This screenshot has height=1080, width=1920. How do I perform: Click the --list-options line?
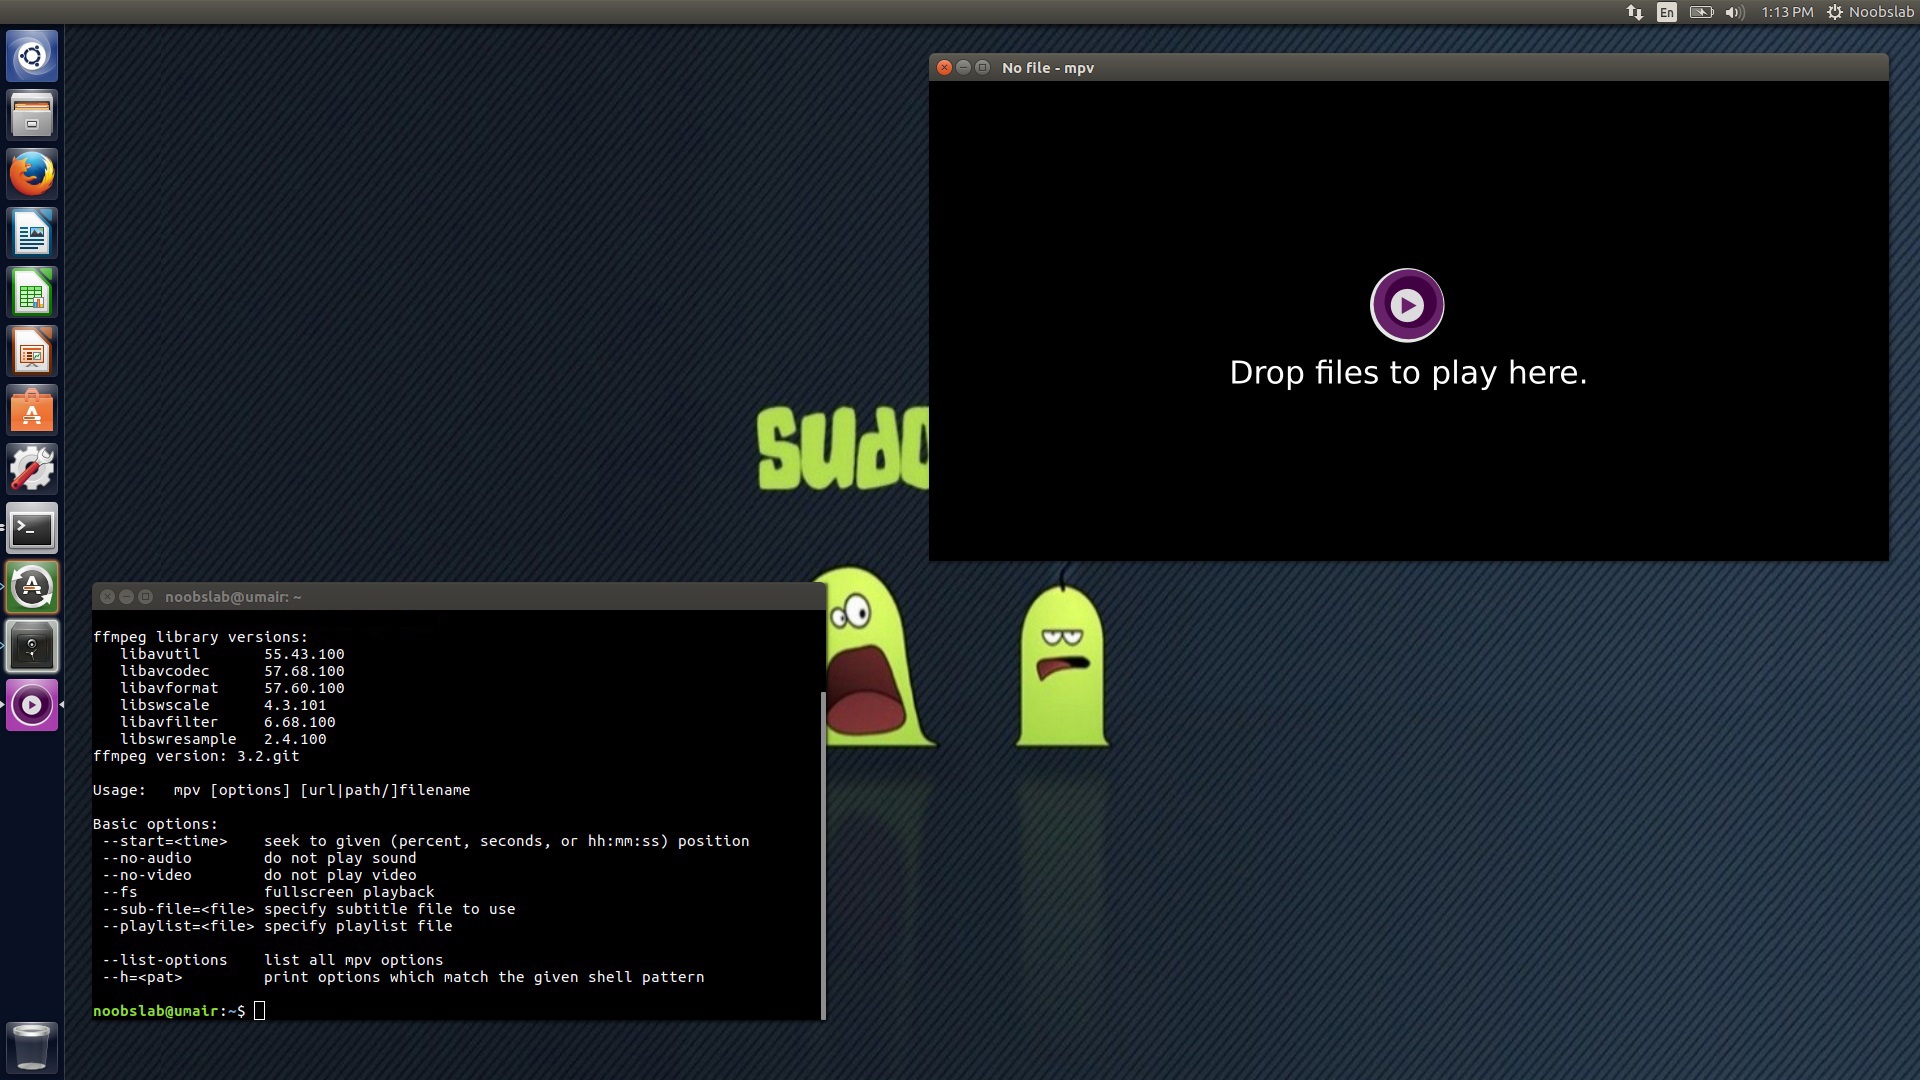coord(273,960)
